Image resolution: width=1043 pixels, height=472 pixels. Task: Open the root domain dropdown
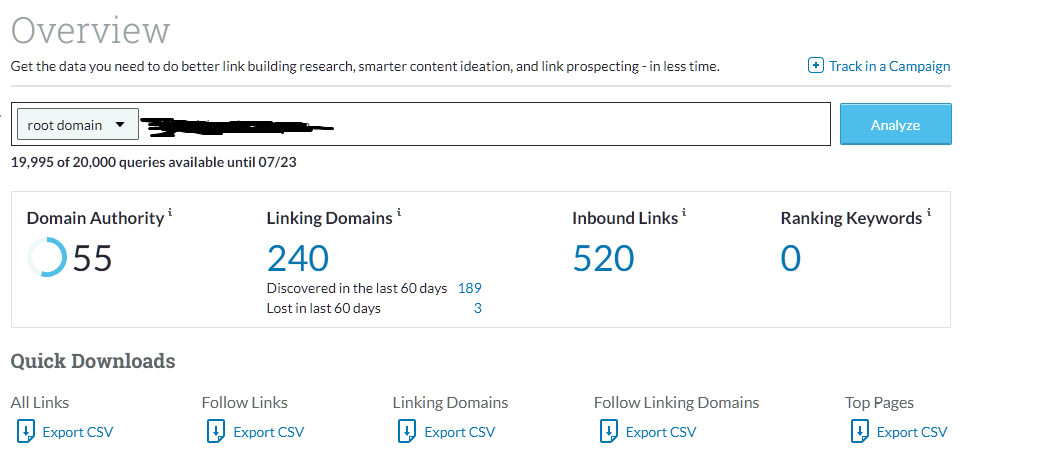(x=76, y=125)
